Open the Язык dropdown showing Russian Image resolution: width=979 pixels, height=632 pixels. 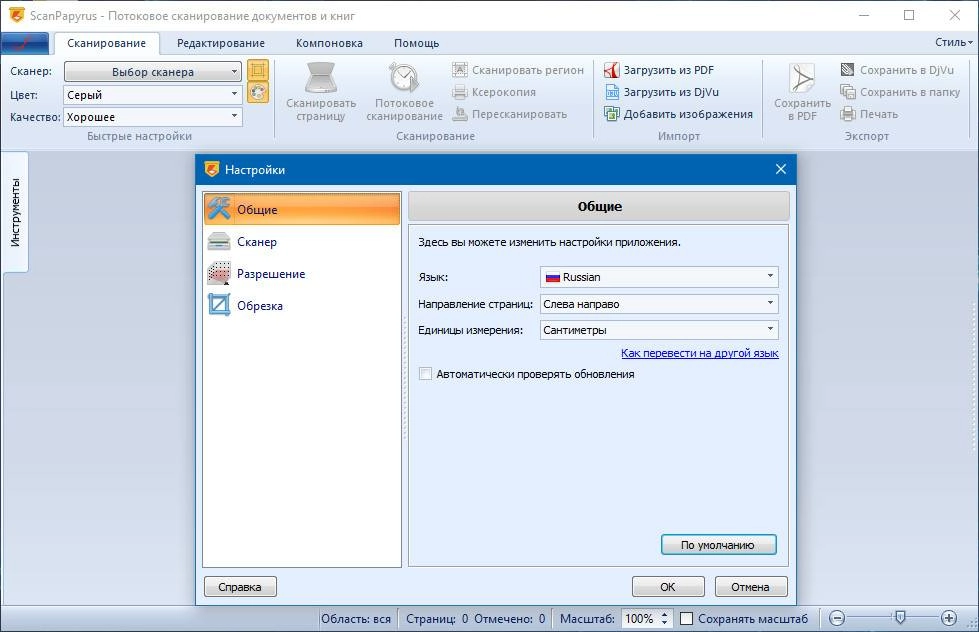click(x=659, y=277)
